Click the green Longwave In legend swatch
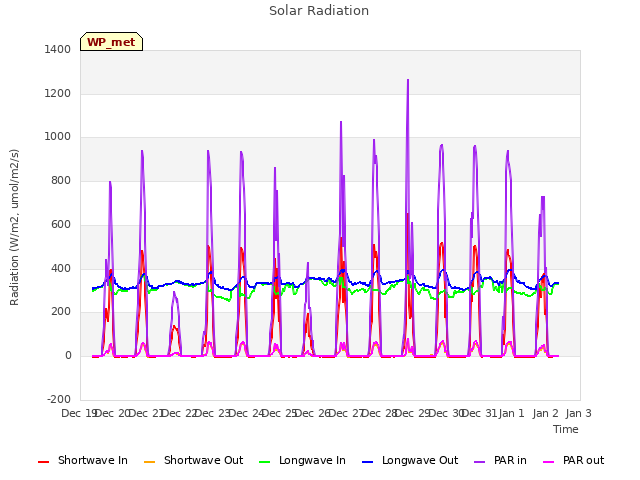 (265, 462)
